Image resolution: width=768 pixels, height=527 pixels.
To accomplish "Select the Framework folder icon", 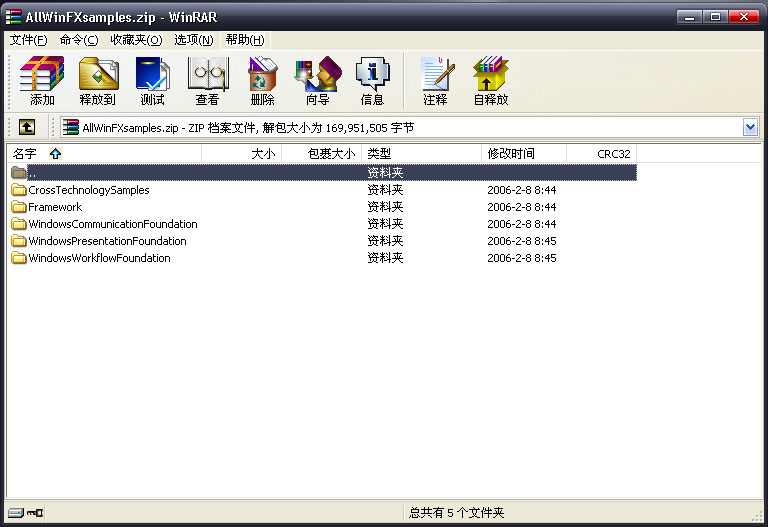I will tap(19, 207).
